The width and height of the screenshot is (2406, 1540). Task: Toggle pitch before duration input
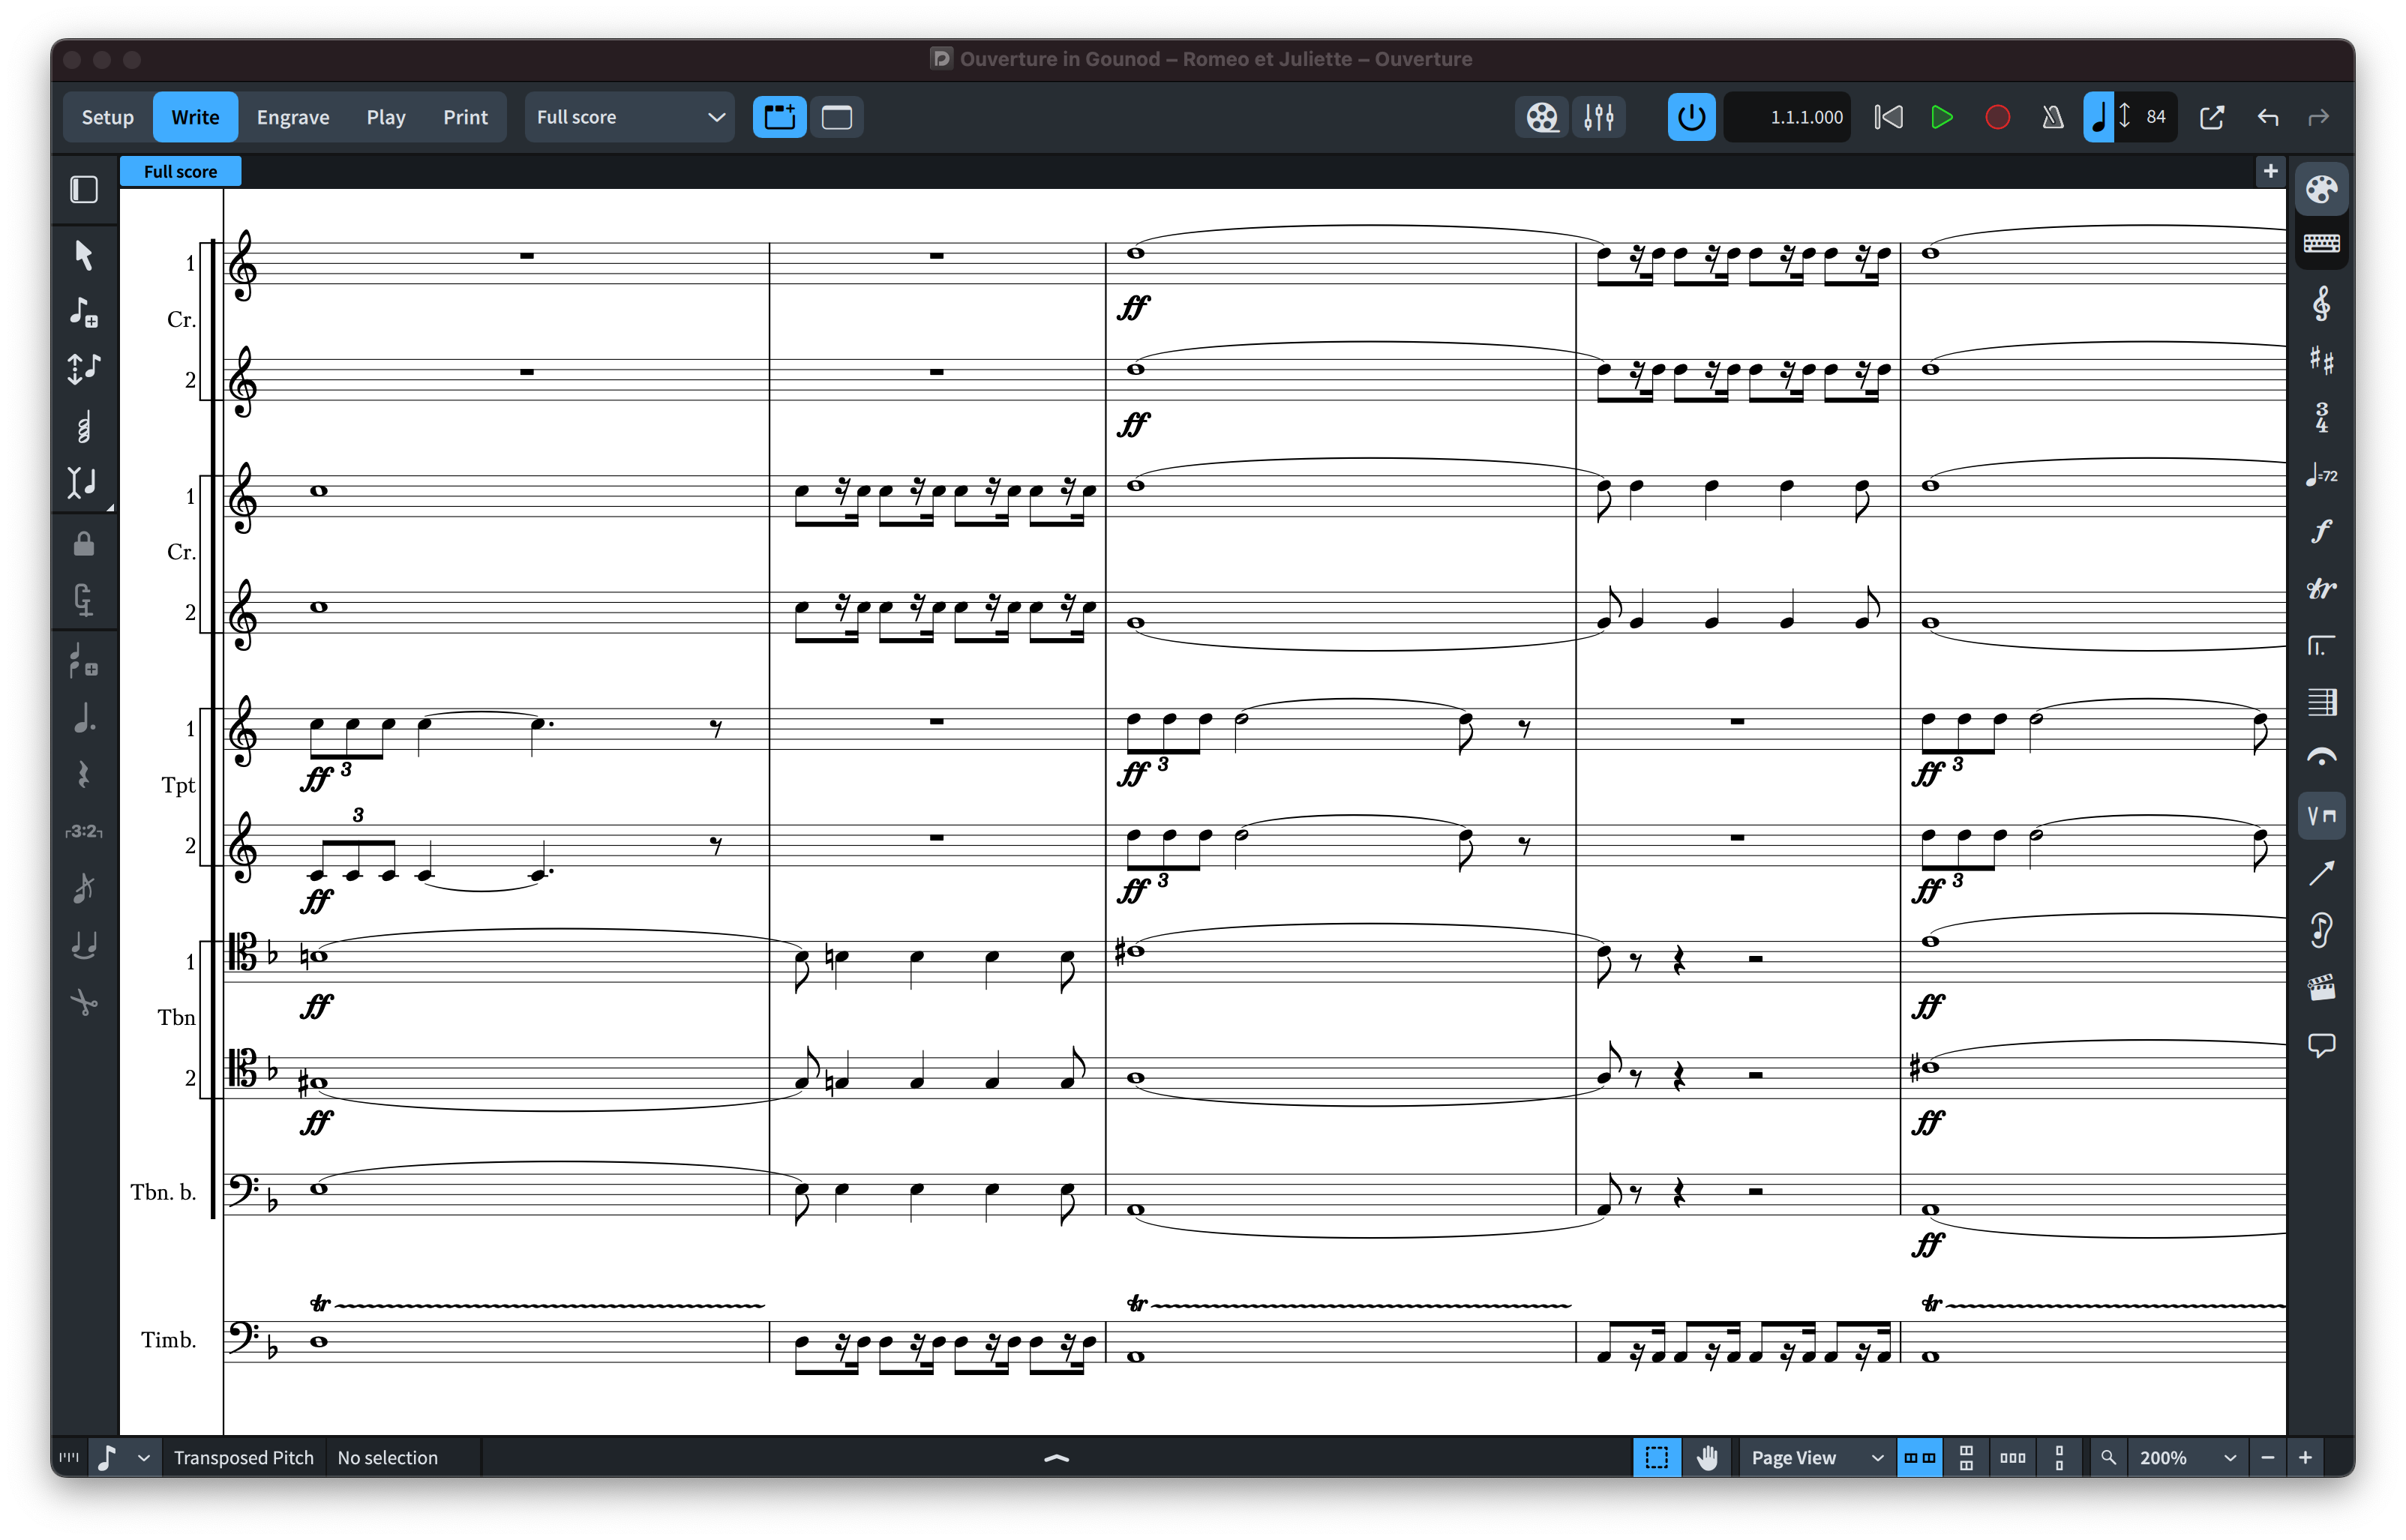(84, 369)
